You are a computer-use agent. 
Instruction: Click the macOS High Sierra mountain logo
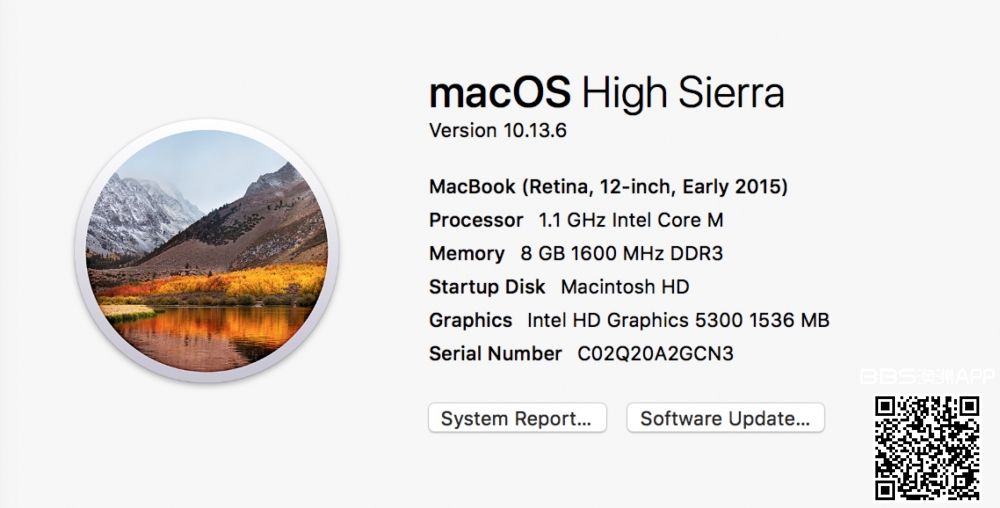click(x=207, y=253)
